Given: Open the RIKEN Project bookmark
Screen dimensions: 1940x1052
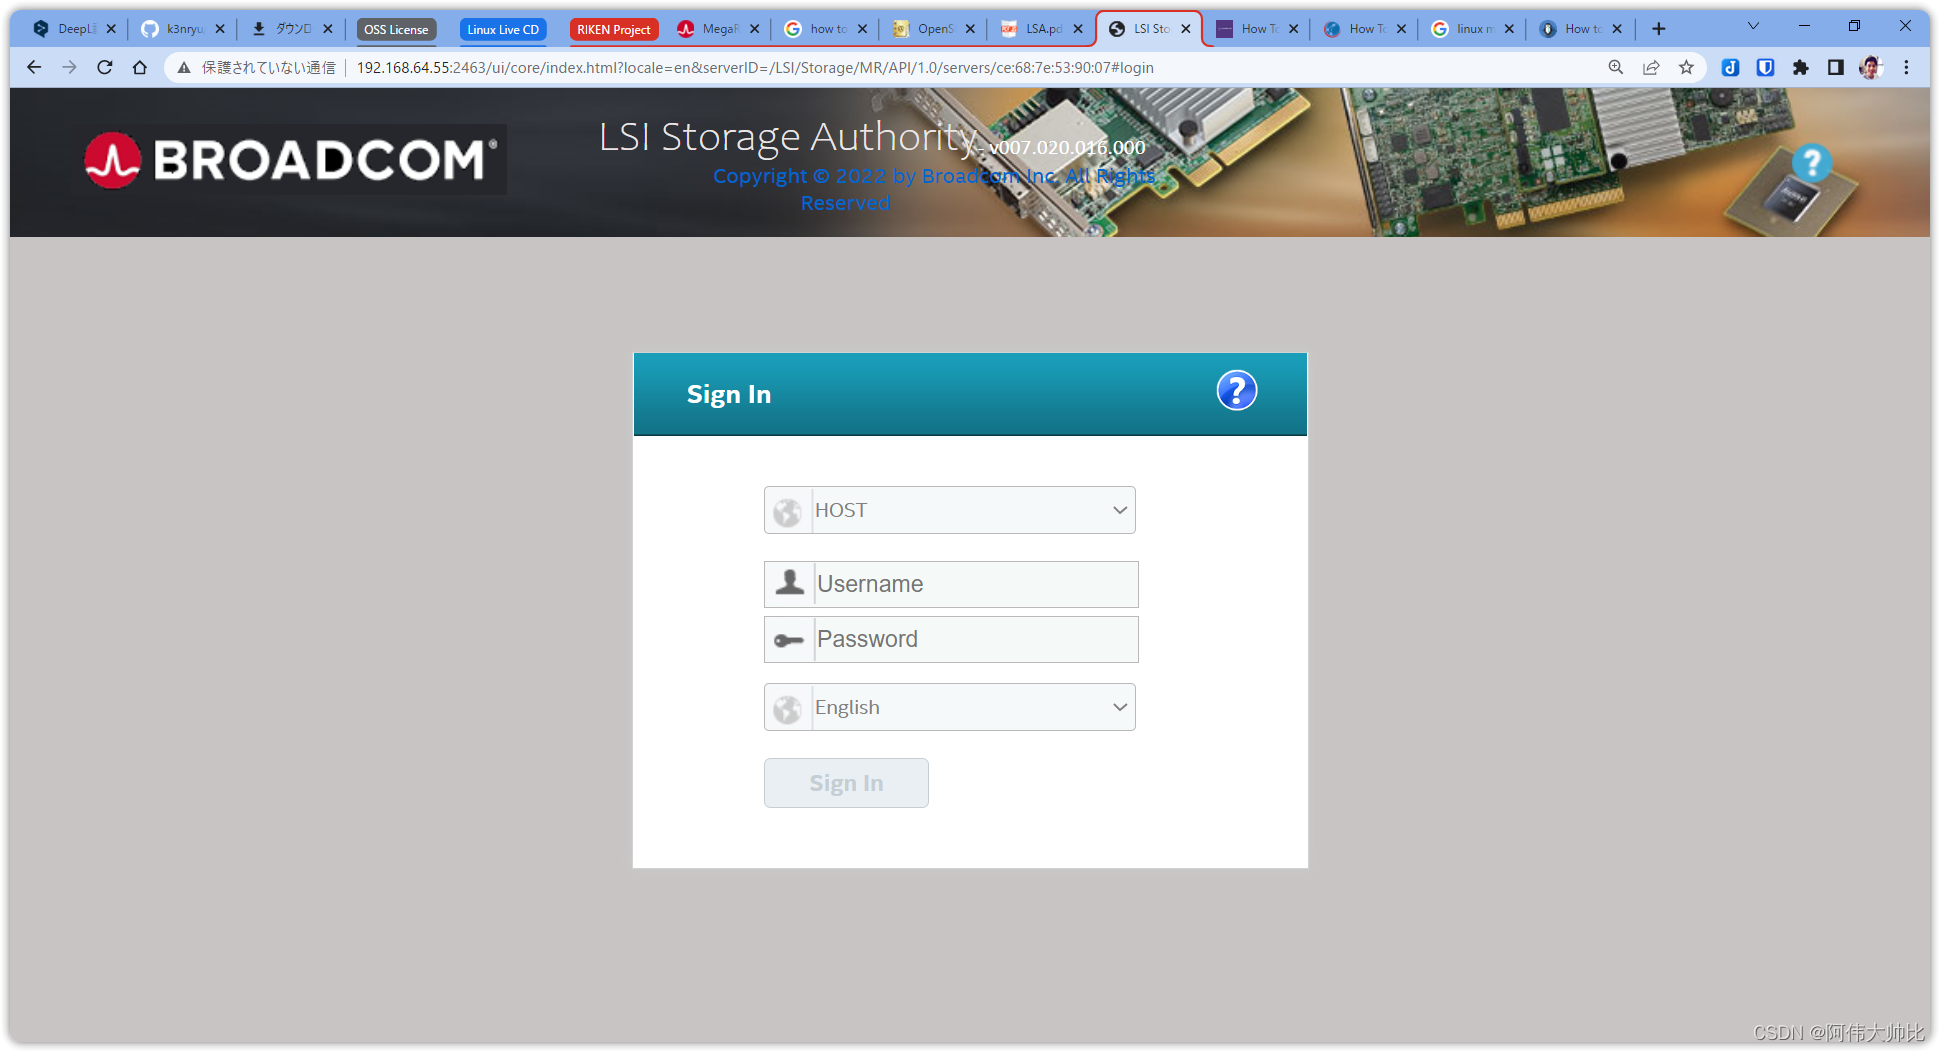Looking at the screenshot, I should pyautogui.click(x=613, y=29).
